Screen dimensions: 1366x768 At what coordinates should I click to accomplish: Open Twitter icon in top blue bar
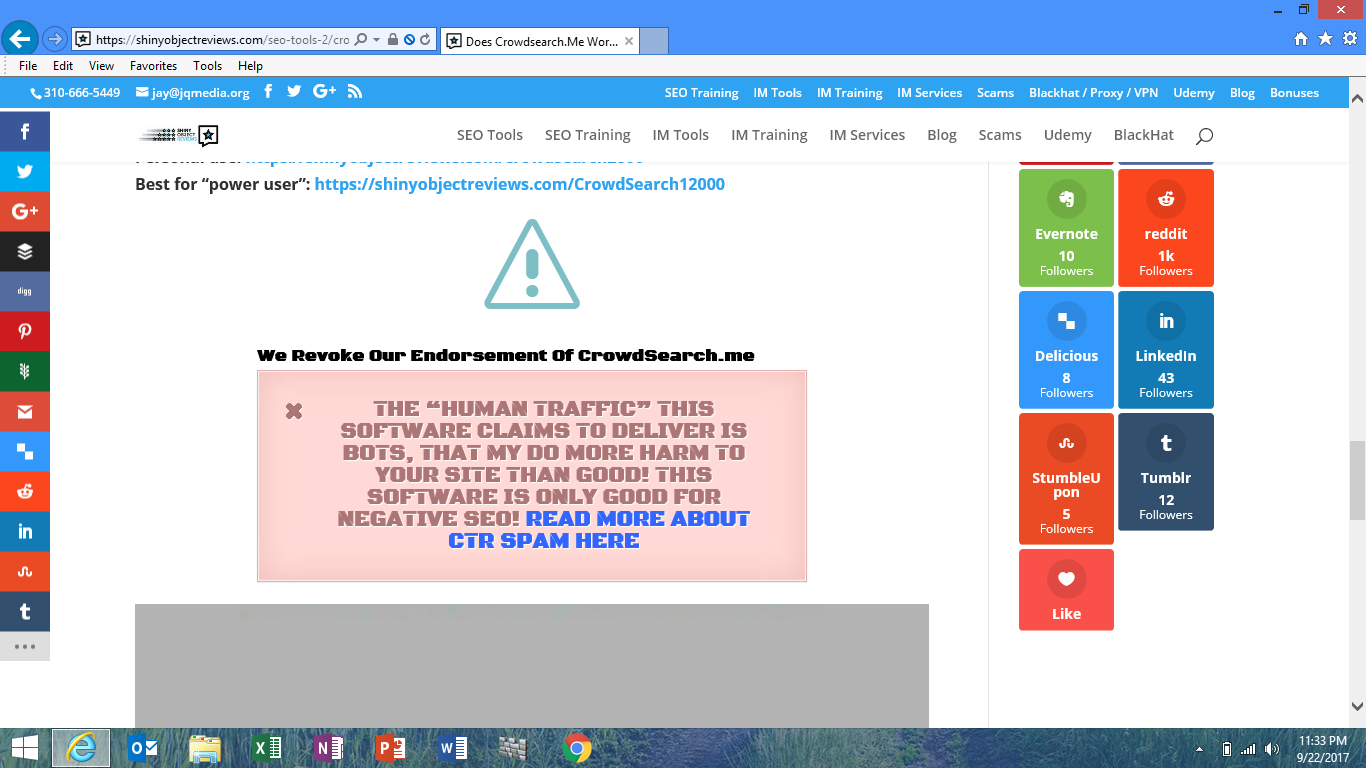tap(294, 92)
